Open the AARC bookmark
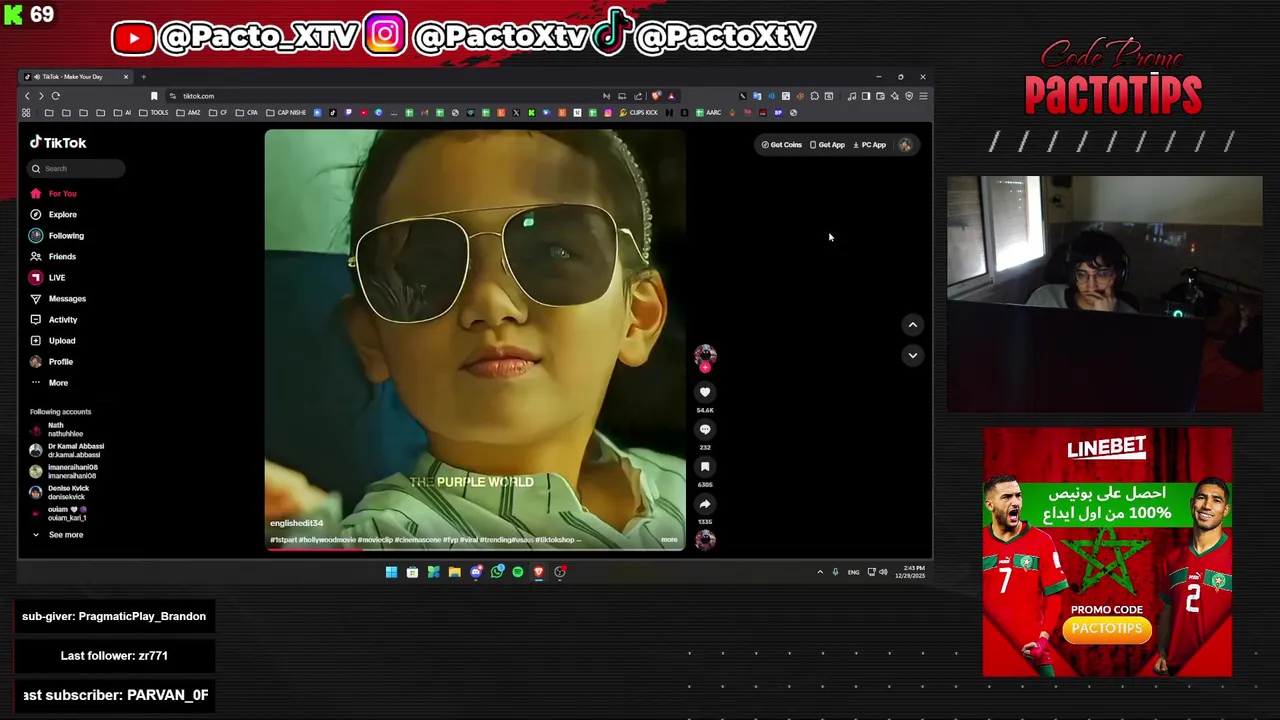This screenshot has width=1280, height=720. tap(708, 112)
